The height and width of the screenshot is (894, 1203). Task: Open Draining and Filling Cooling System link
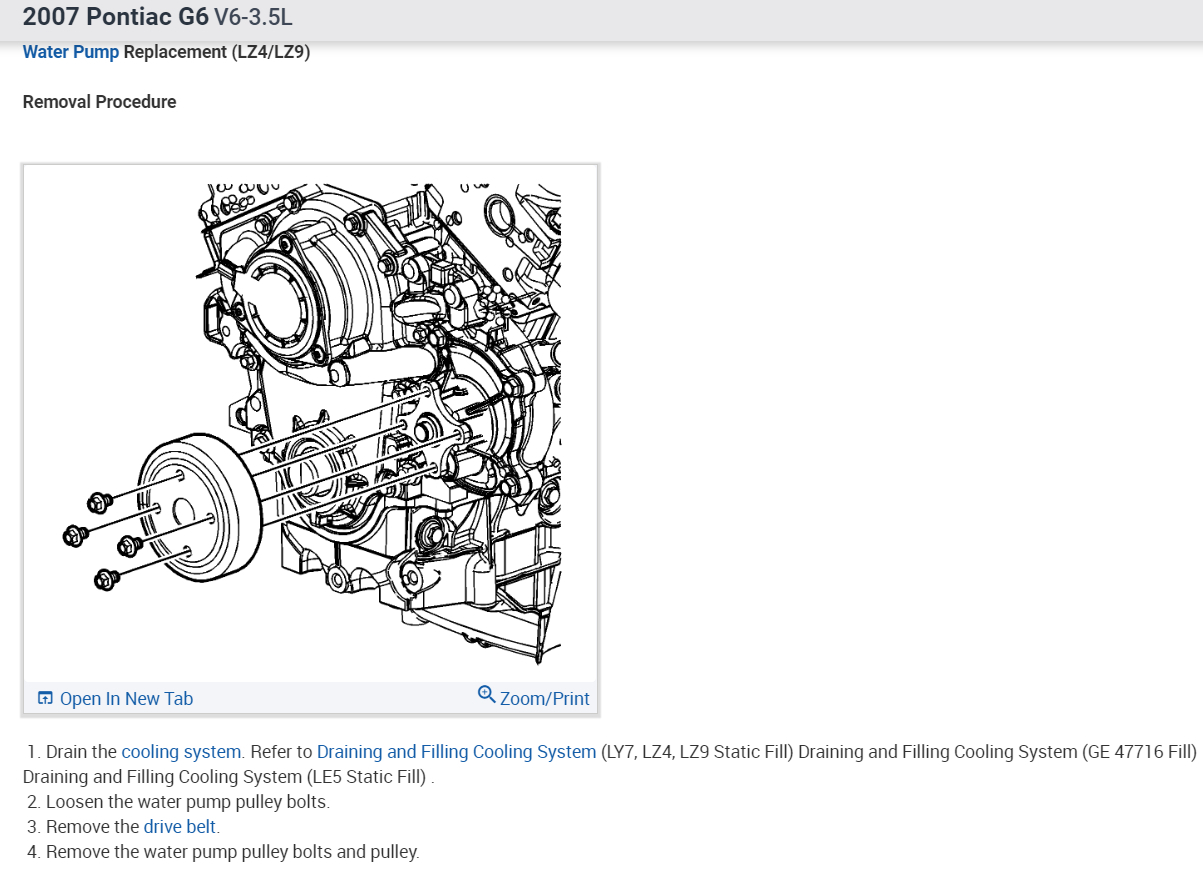click(456, 752)
